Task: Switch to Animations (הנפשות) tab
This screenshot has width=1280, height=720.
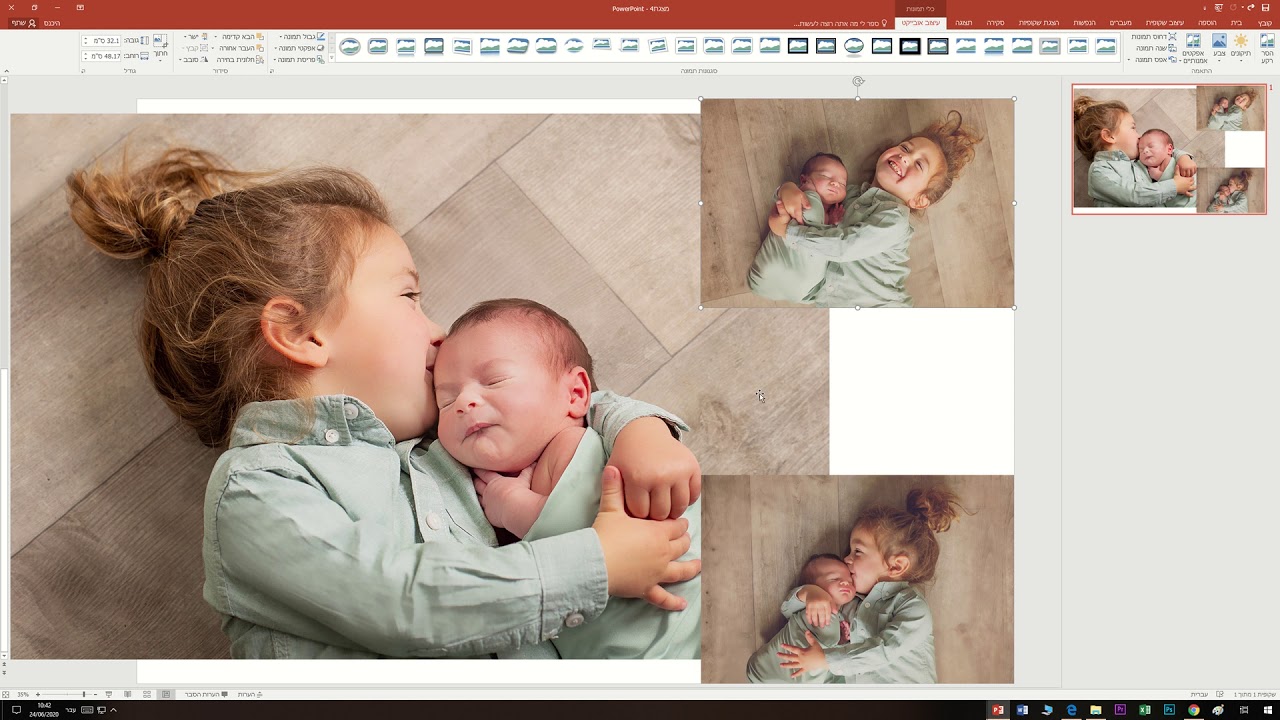Action: point(1084,23)
